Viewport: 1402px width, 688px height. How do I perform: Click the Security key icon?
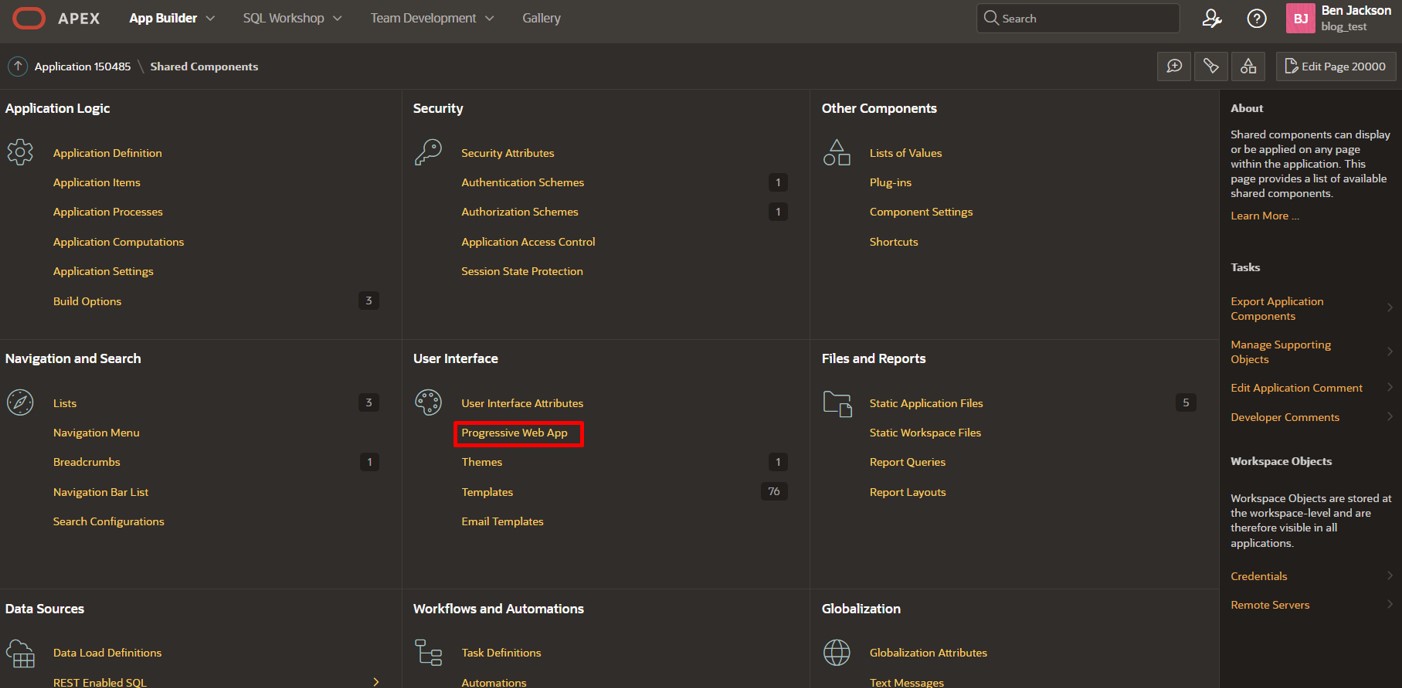click(x=428, y=153)
